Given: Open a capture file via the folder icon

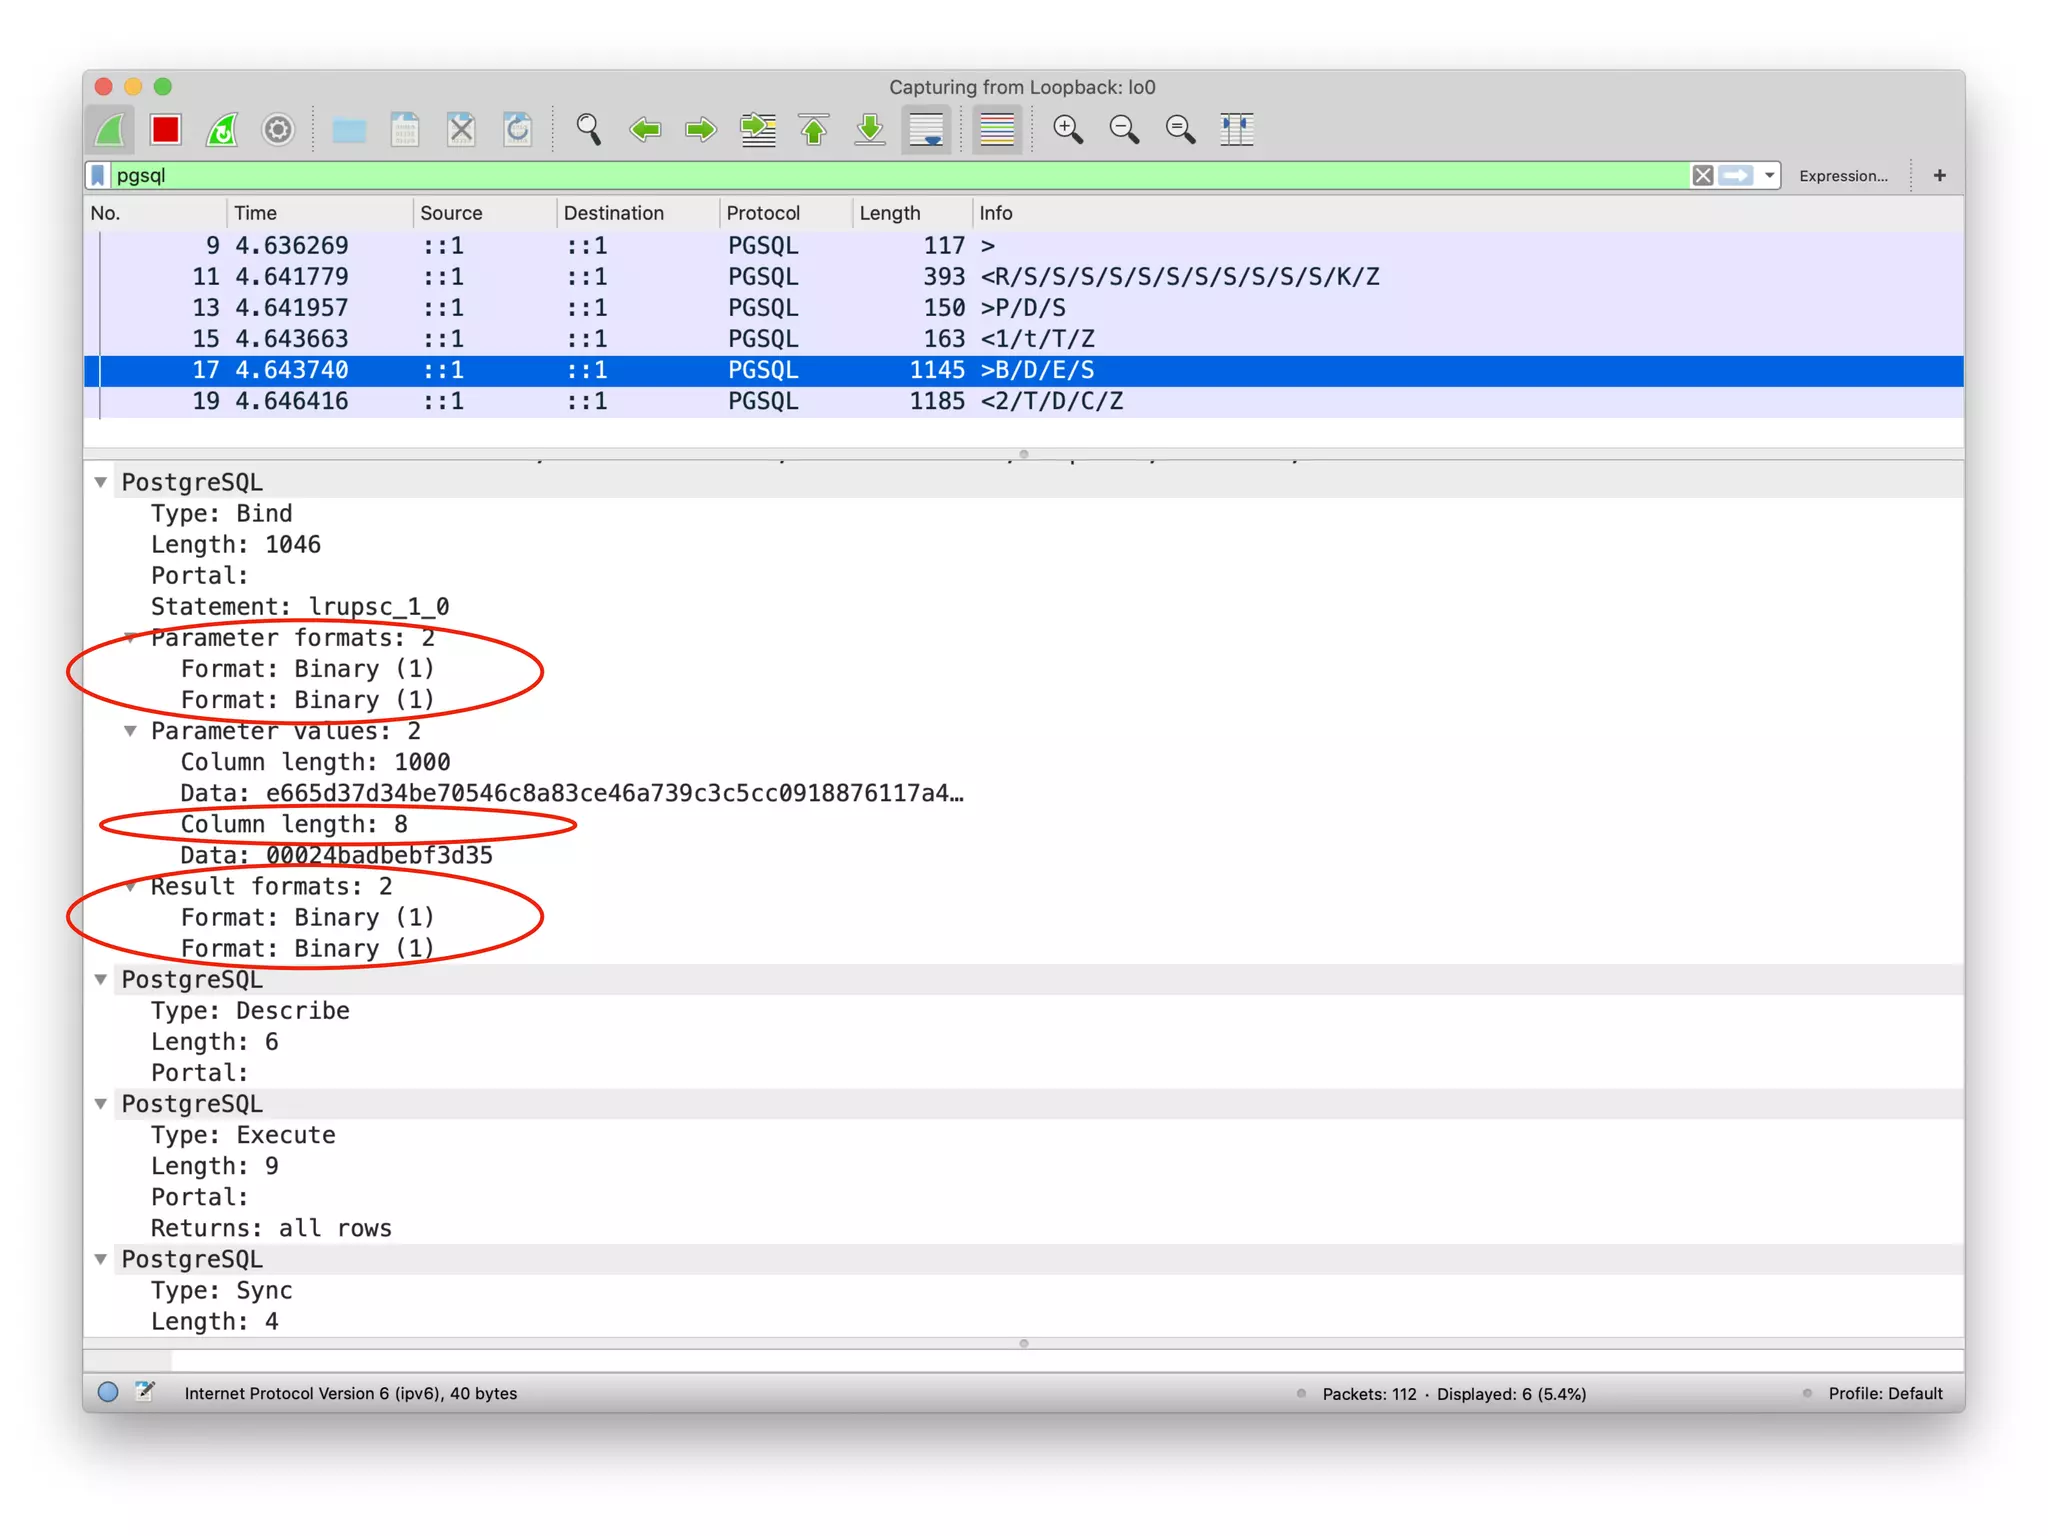Looking at the screenshot, I should [349, 129].
